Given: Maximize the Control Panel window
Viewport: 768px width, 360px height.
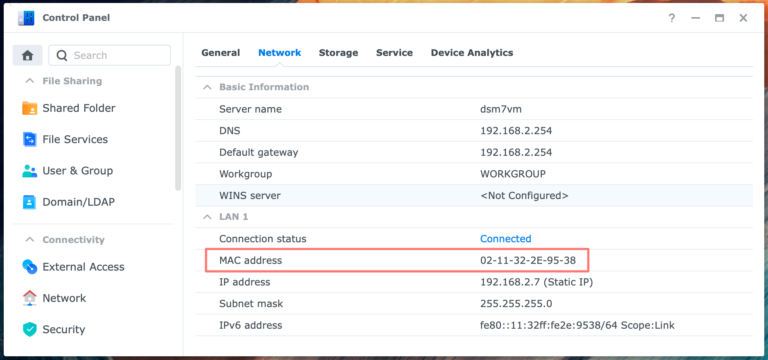Looking at the screenshot, I should pyautogui.click(x=719, y=18).
